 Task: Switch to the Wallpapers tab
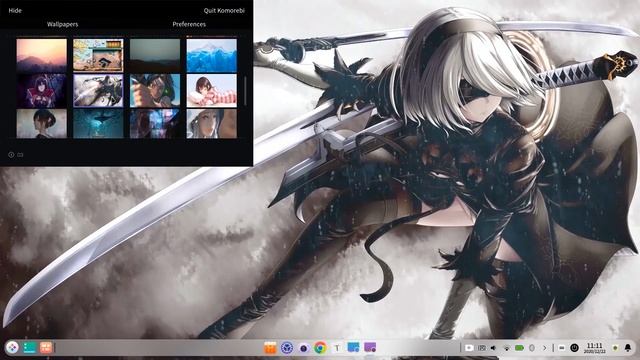point(62,24)
